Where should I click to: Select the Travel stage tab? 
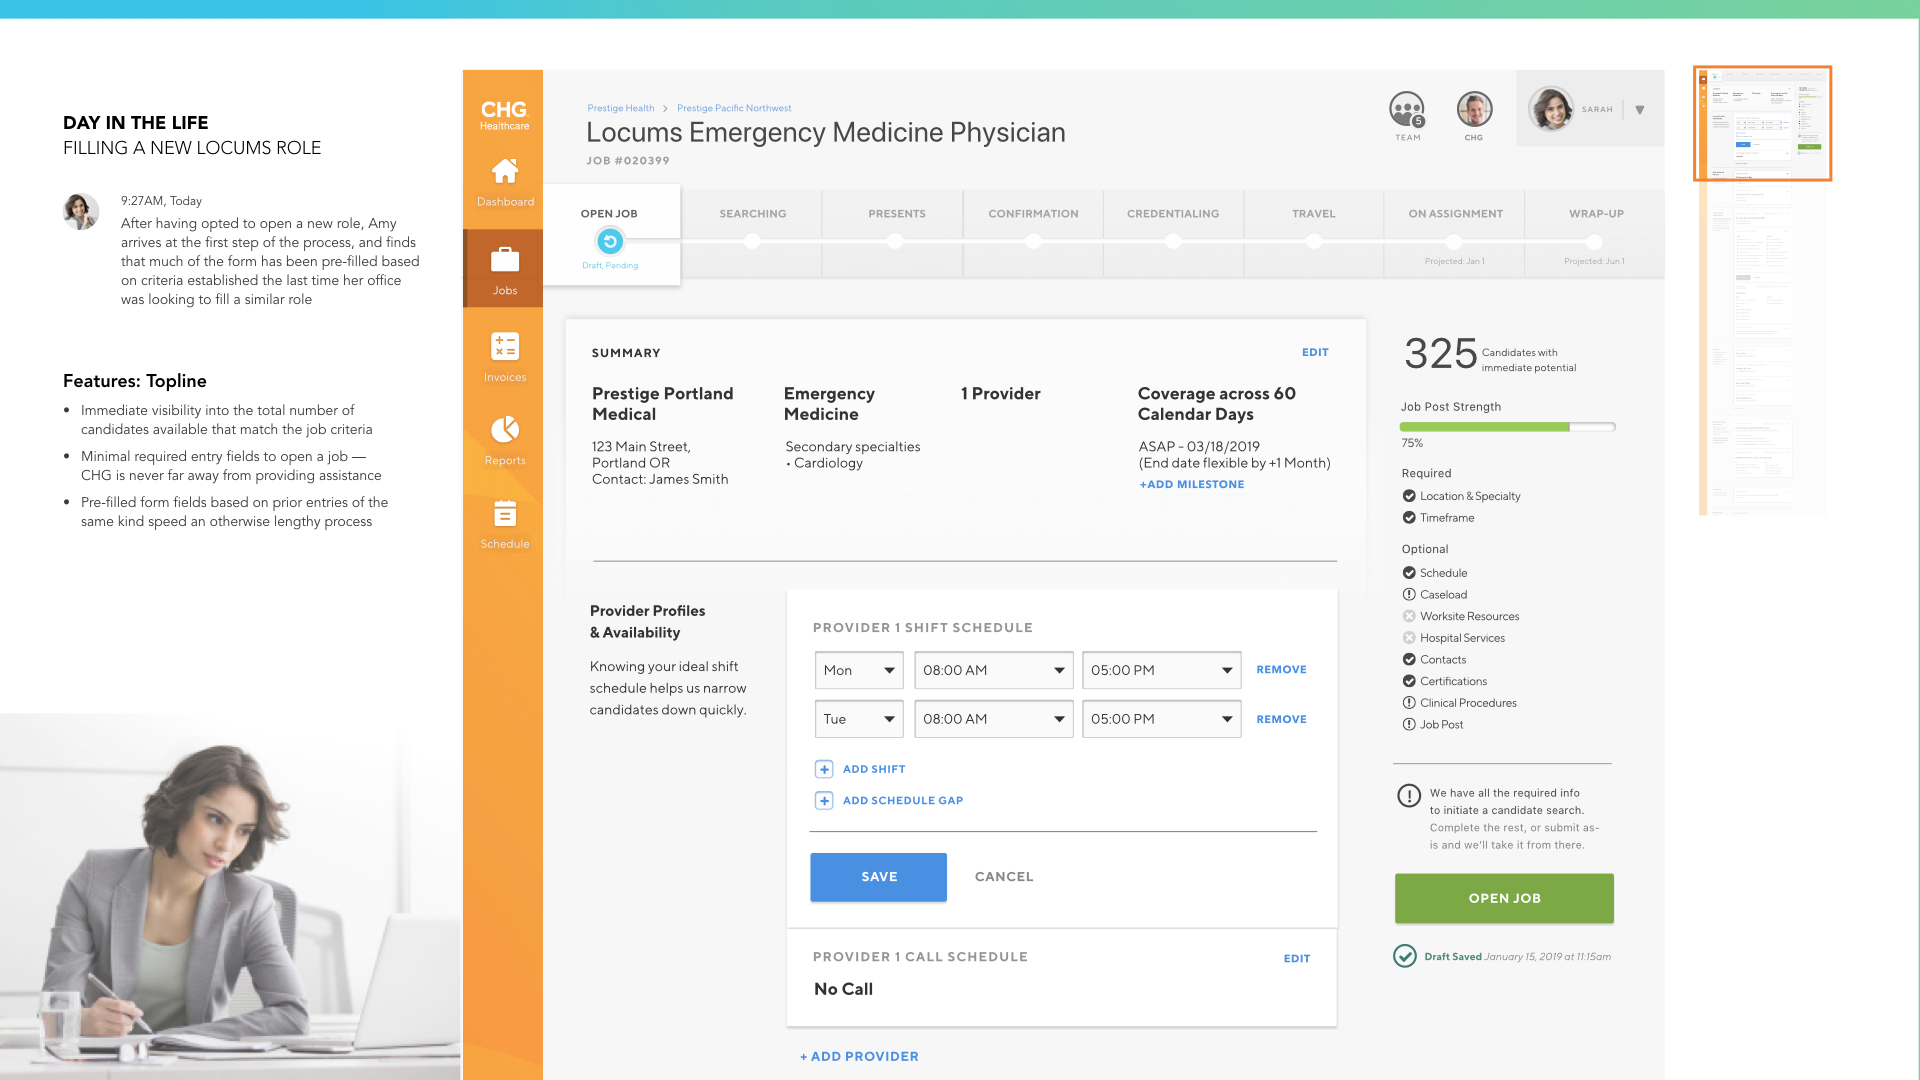(1314, 234)
